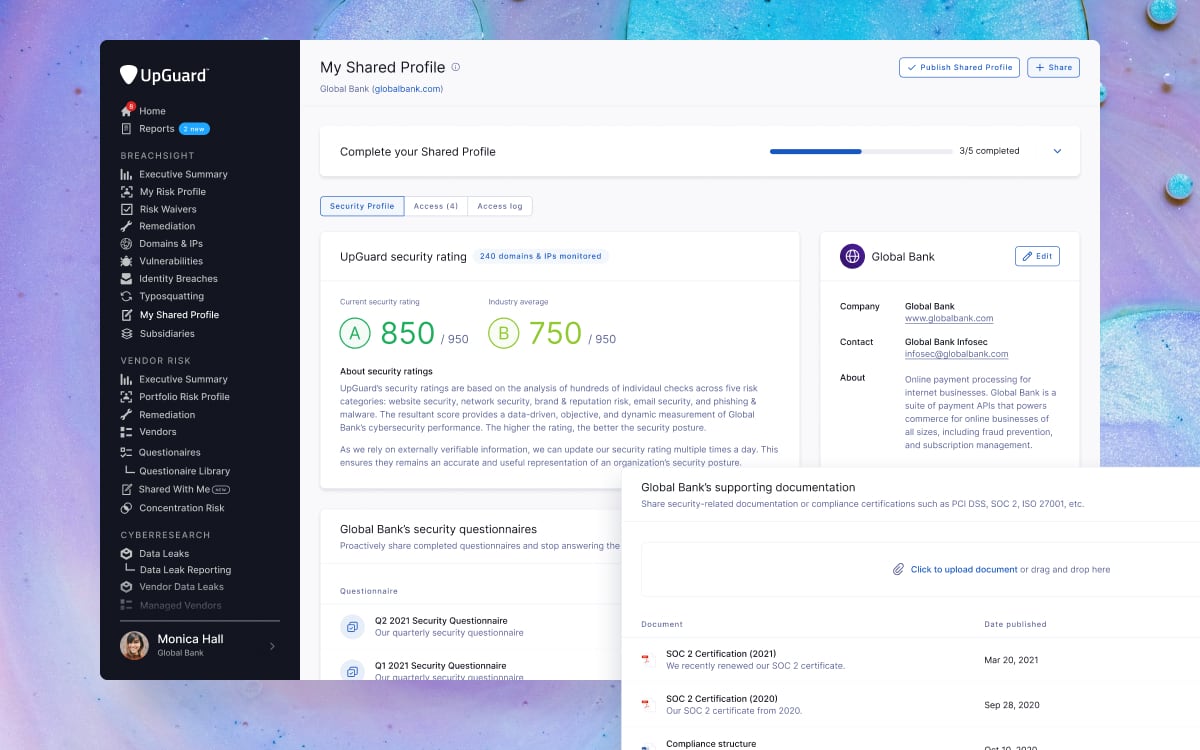
Task: Open Vendor Risk Remediation
Action: coord(157,415)
